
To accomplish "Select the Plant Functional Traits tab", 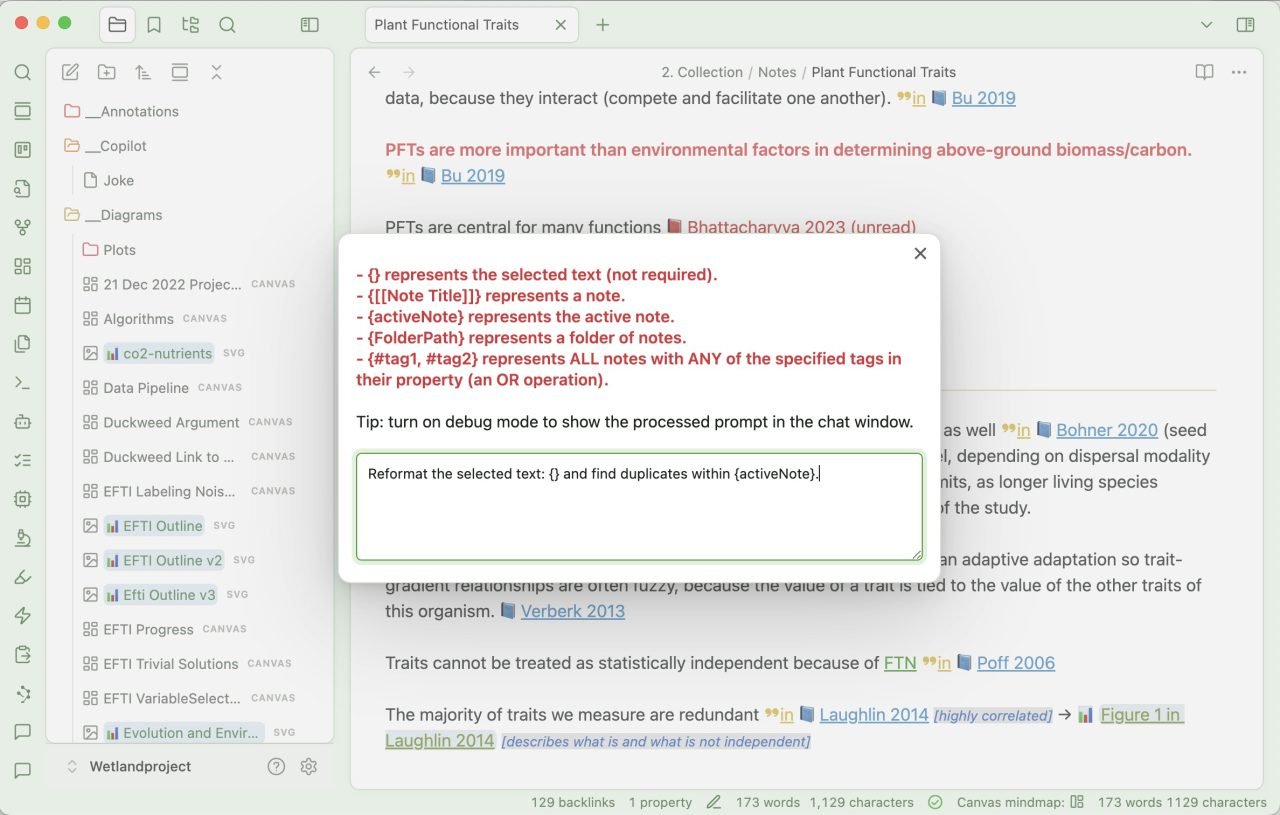I will point(470,25).
